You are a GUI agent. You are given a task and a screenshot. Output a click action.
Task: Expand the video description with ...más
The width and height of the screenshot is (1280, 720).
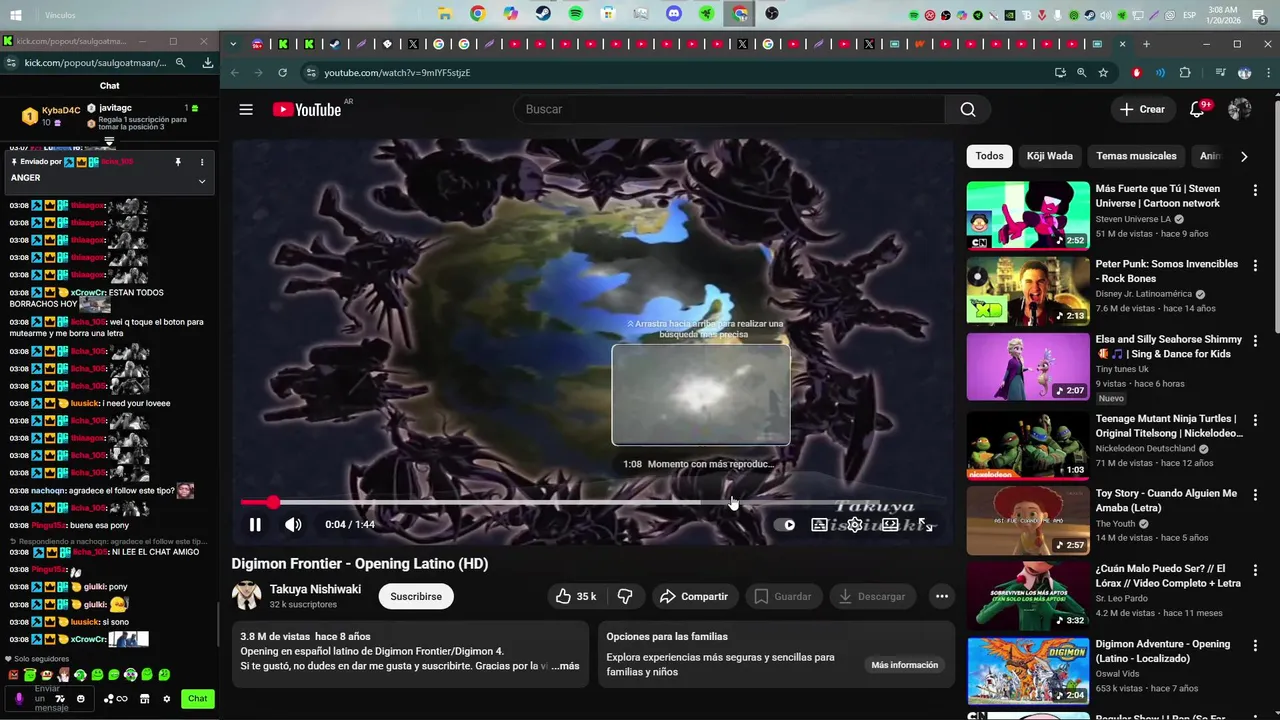pos(564,666)
